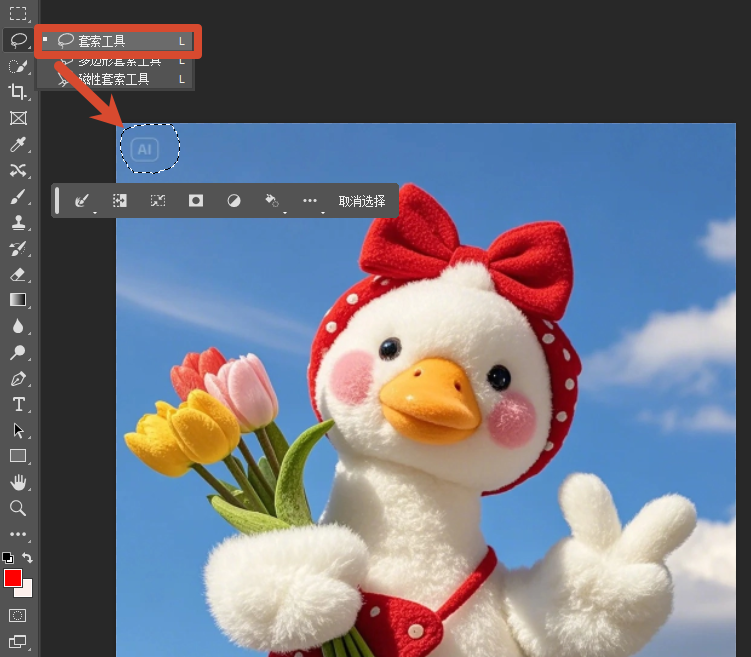751x657 pixels.
Task: Select the Gradient tool
Action: click(18, 300)
